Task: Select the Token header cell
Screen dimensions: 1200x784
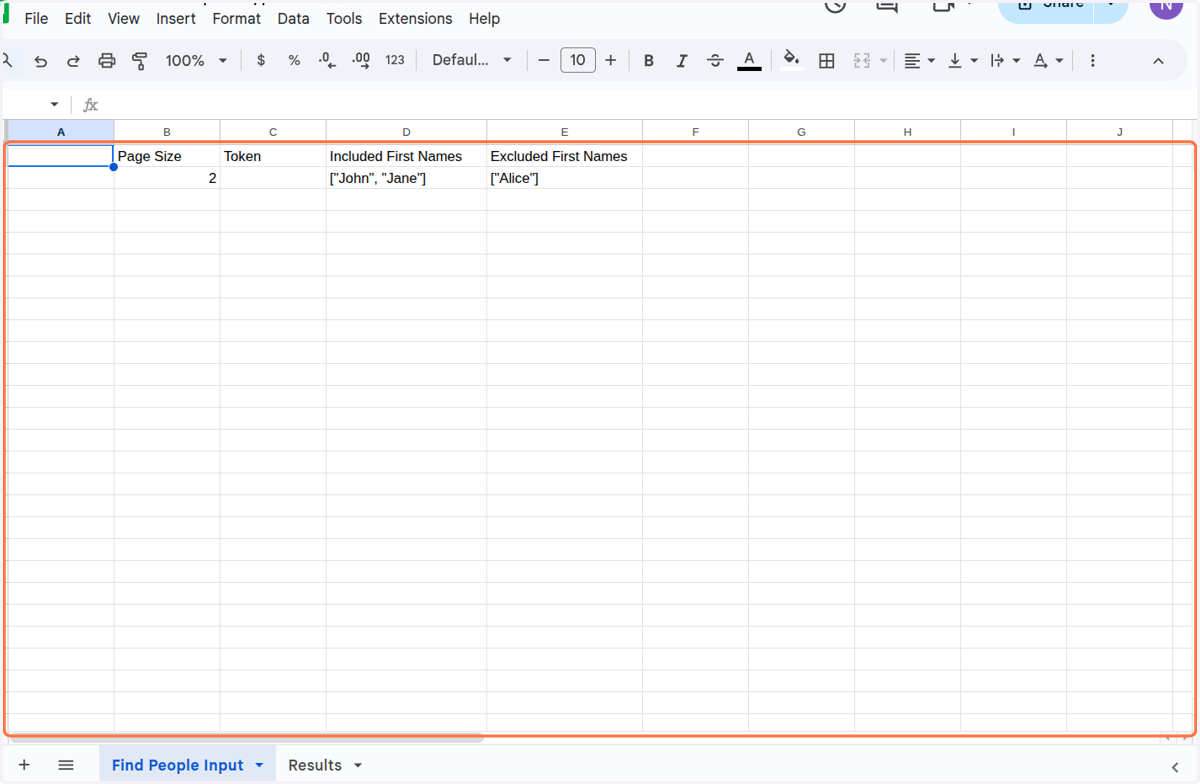Action: click(x=273, y=156)
